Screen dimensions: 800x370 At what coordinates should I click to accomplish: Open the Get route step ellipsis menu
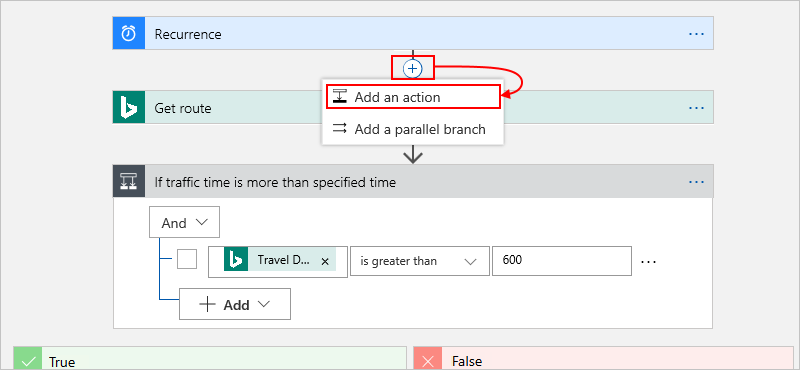tap(696, 108)
